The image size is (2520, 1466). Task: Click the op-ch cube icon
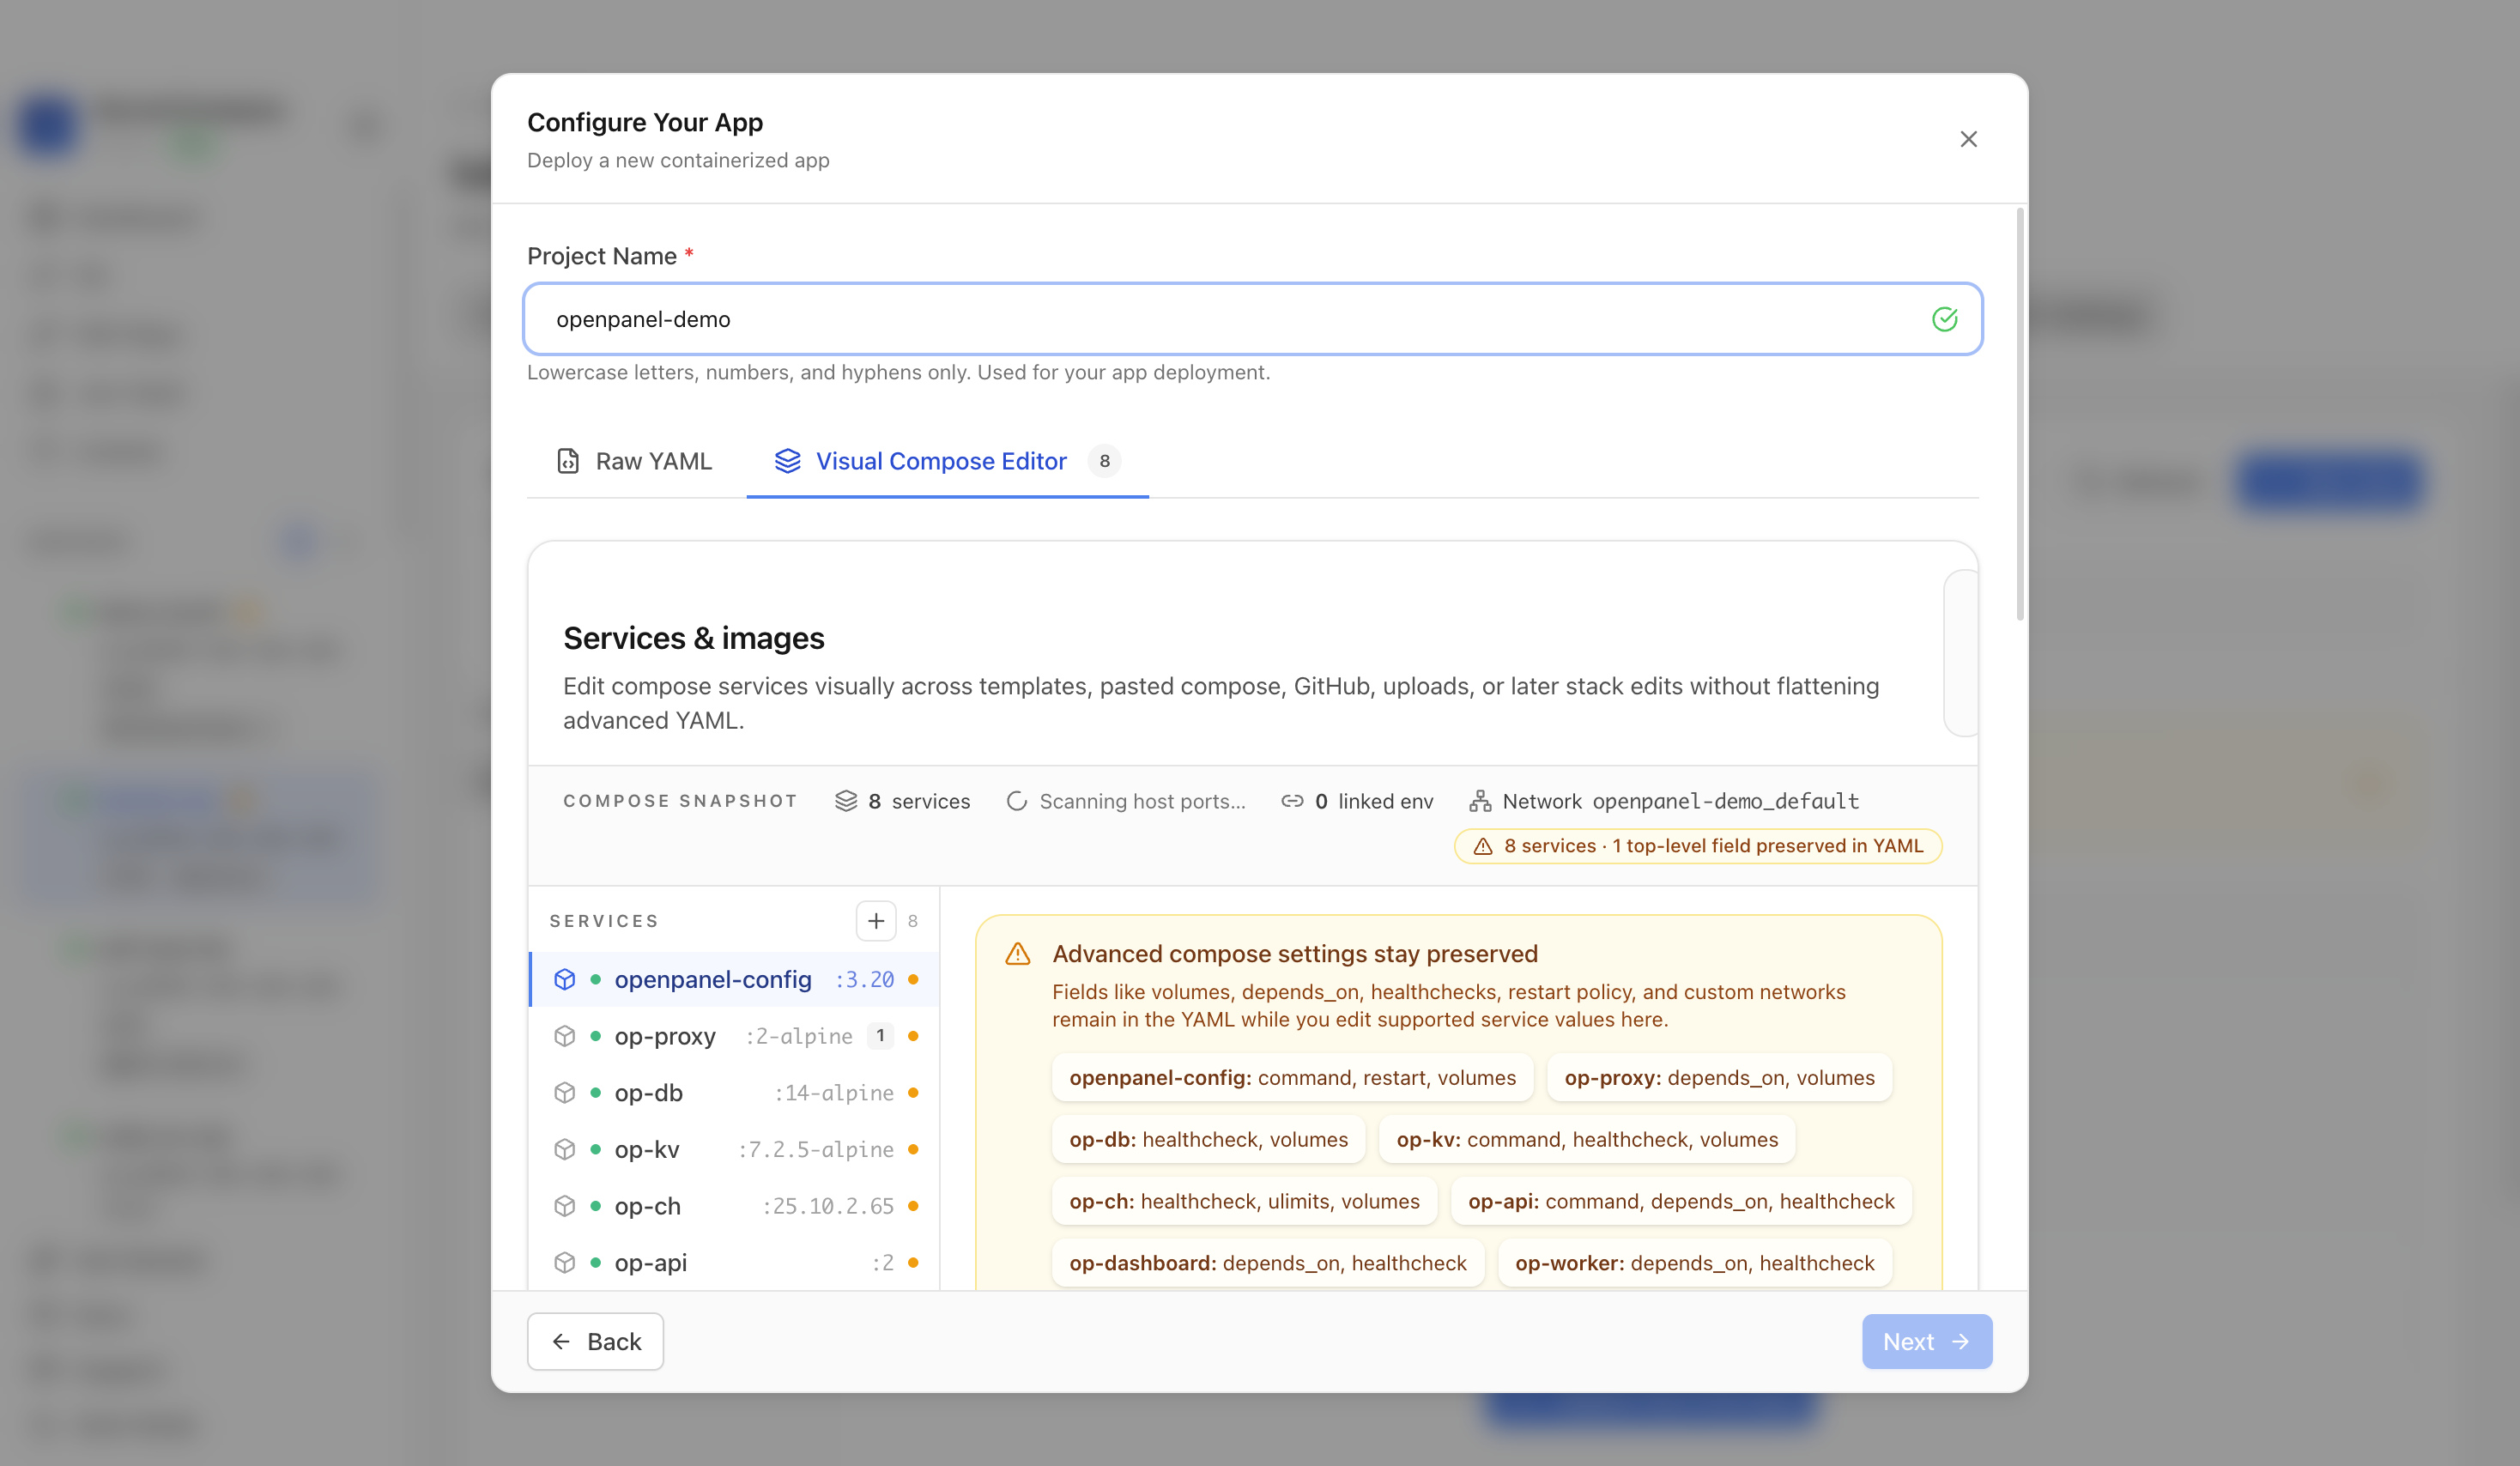[x=564, y=1206]
